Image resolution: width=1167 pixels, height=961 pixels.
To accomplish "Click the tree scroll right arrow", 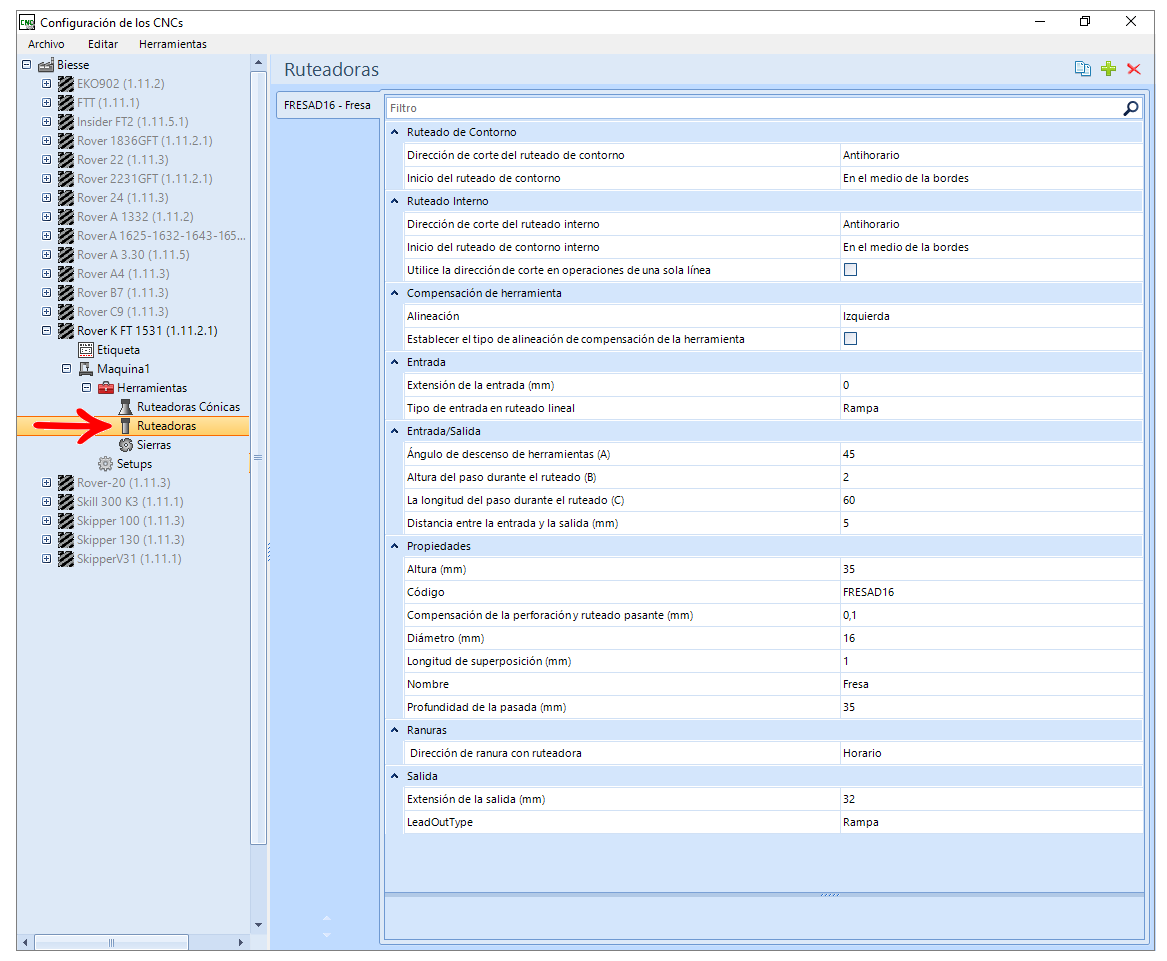I will pos(240,942).
